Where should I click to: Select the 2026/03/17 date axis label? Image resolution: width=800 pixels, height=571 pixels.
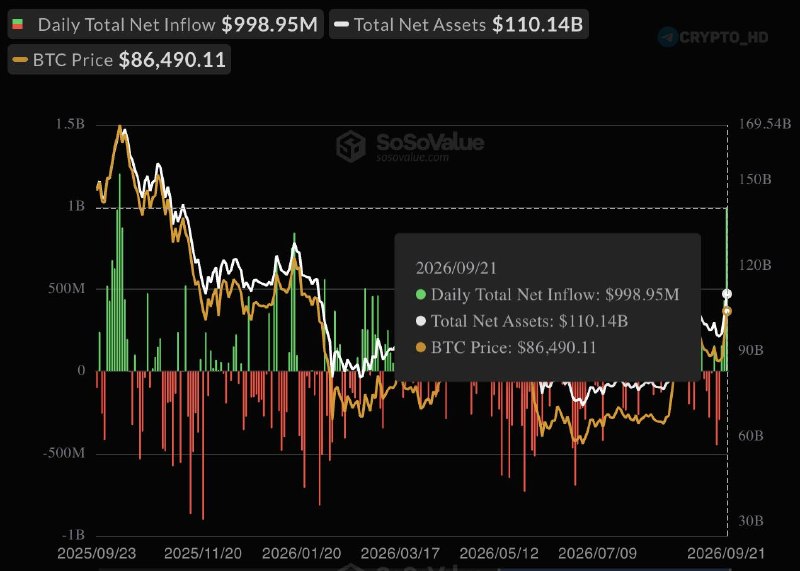(x=400, y=554)
